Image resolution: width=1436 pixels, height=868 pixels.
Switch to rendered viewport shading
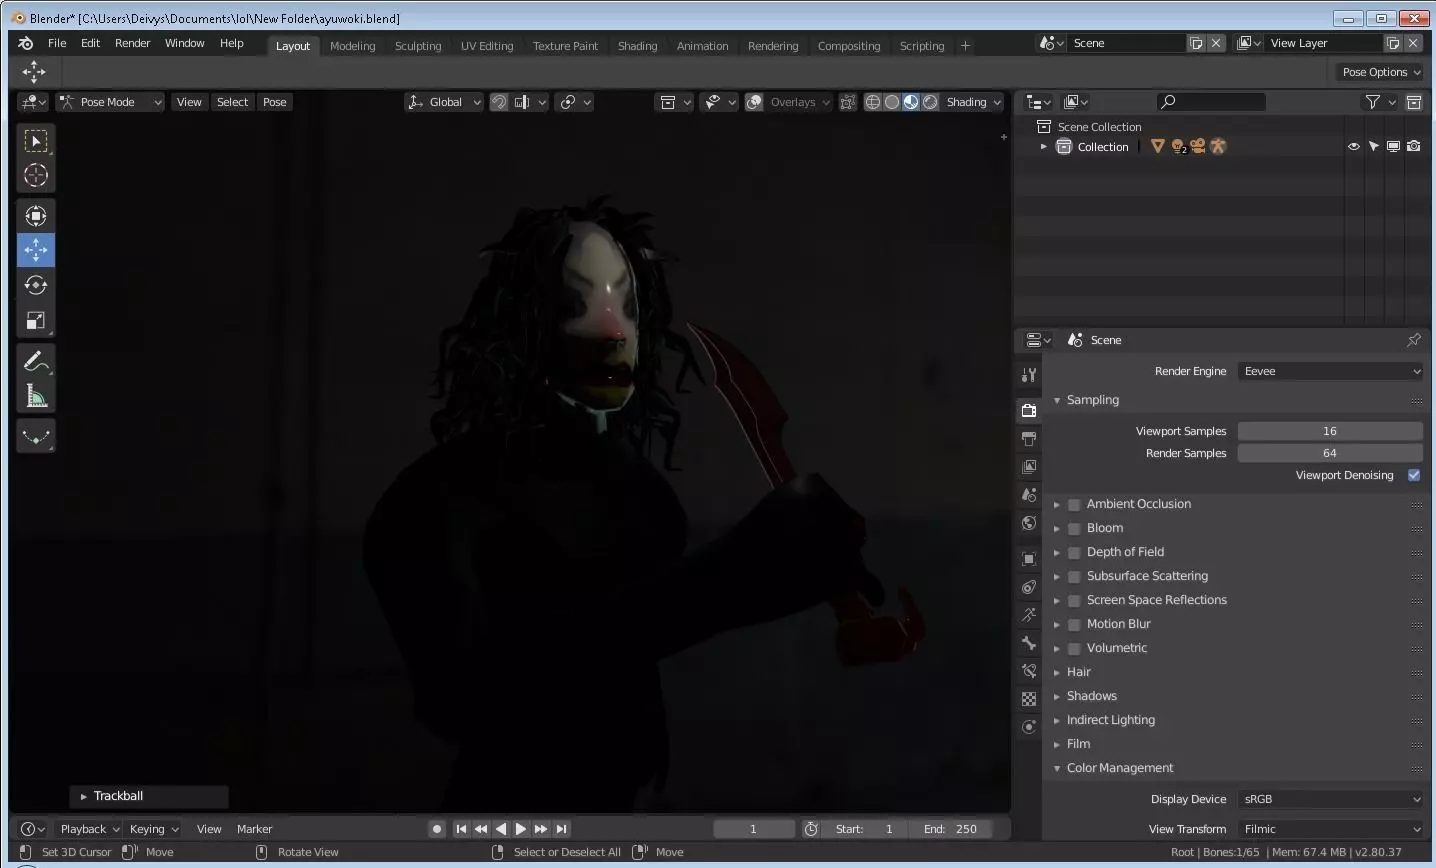[930, 102]
